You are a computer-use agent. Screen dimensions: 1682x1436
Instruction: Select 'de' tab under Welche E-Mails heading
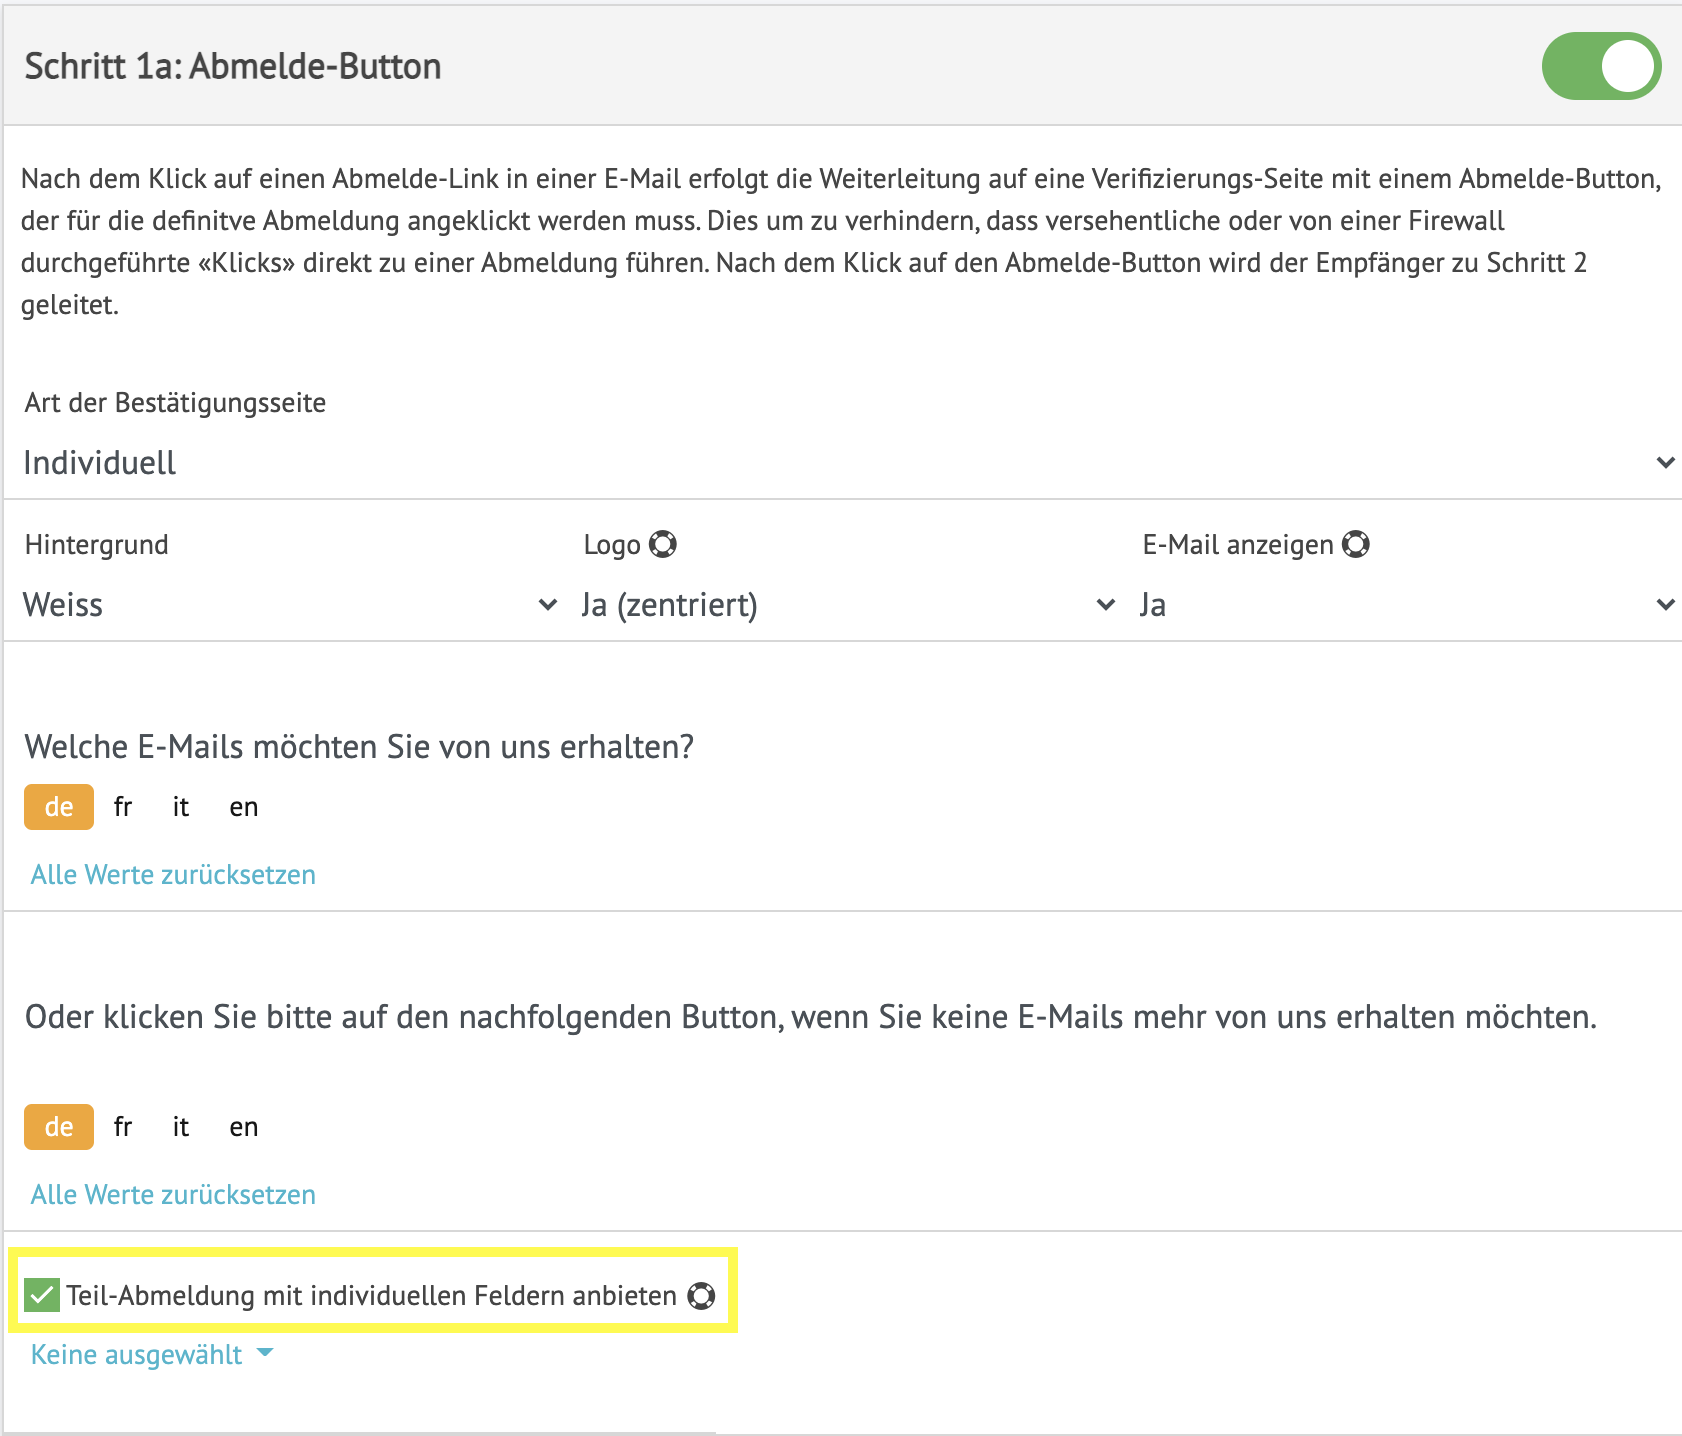[59, 807]
